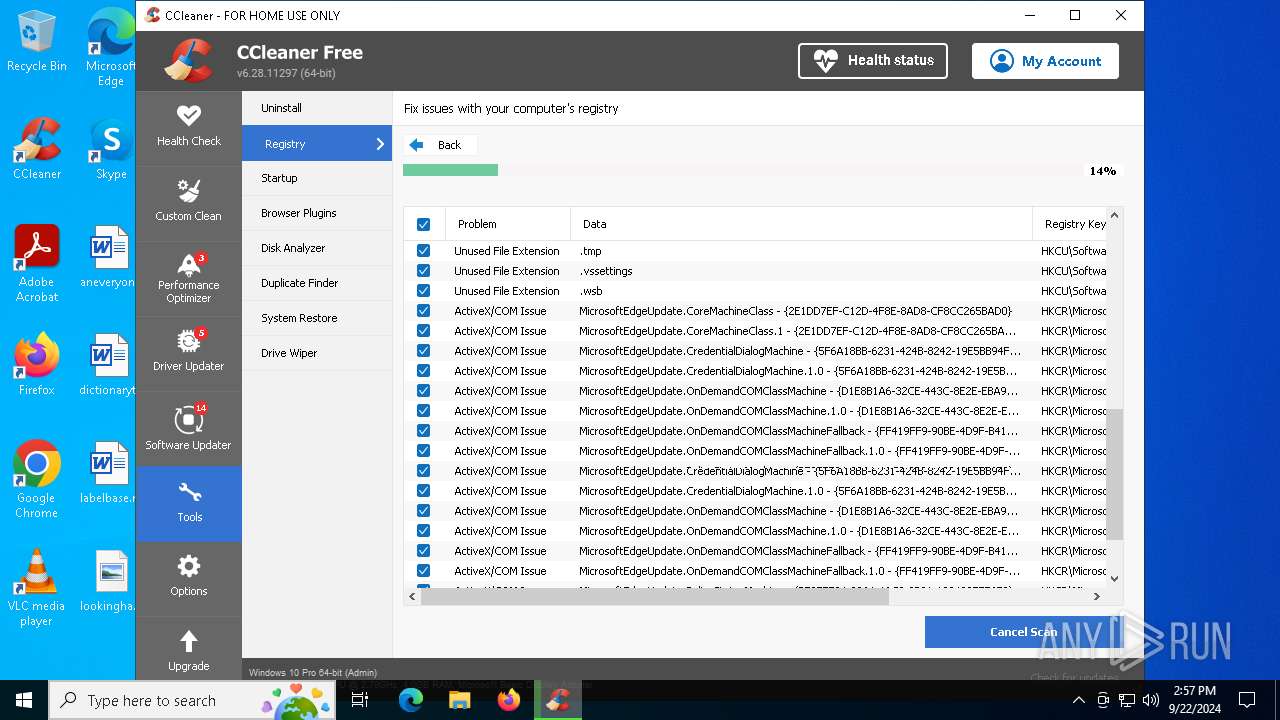The height and width of the screenshot is (720, 1280).
Task: Uncheck first CredentialDialogMachine row checkbox
Action: point(423,351)
